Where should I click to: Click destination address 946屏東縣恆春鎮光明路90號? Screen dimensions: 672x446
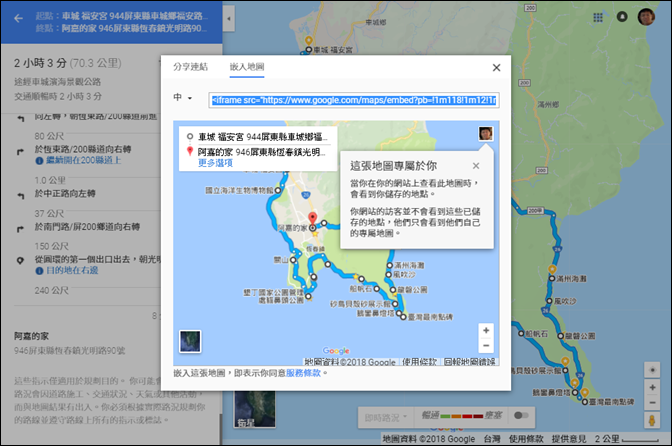(x=69, y=351)
